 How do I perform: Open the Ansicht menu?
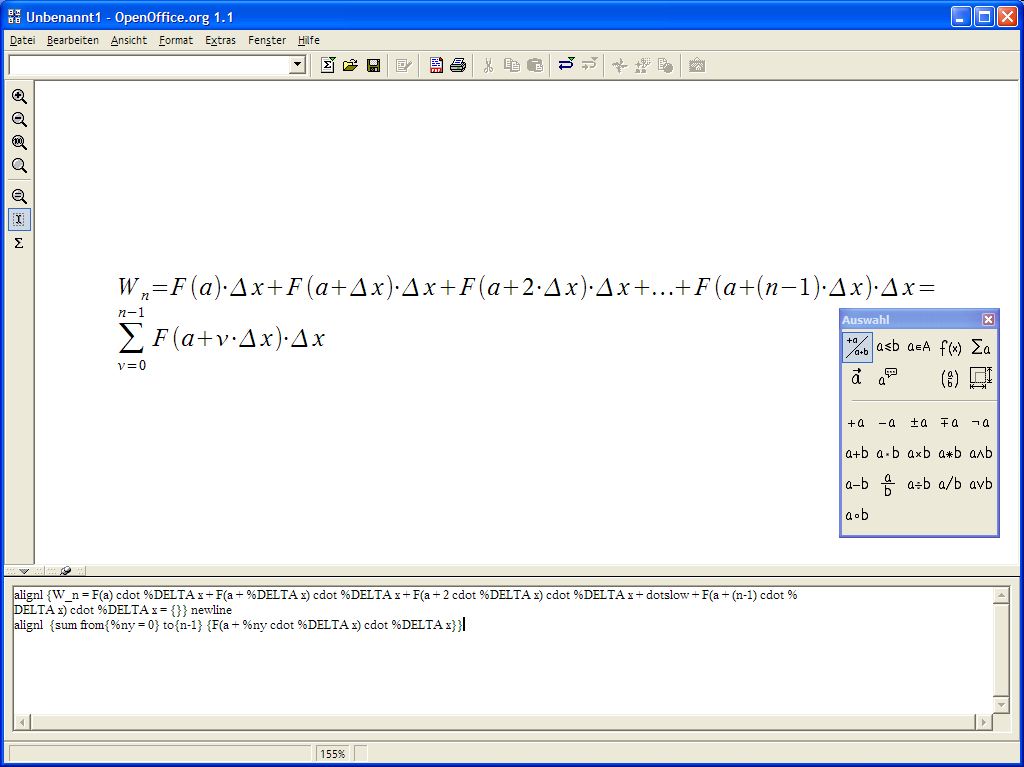coord(129,40)
